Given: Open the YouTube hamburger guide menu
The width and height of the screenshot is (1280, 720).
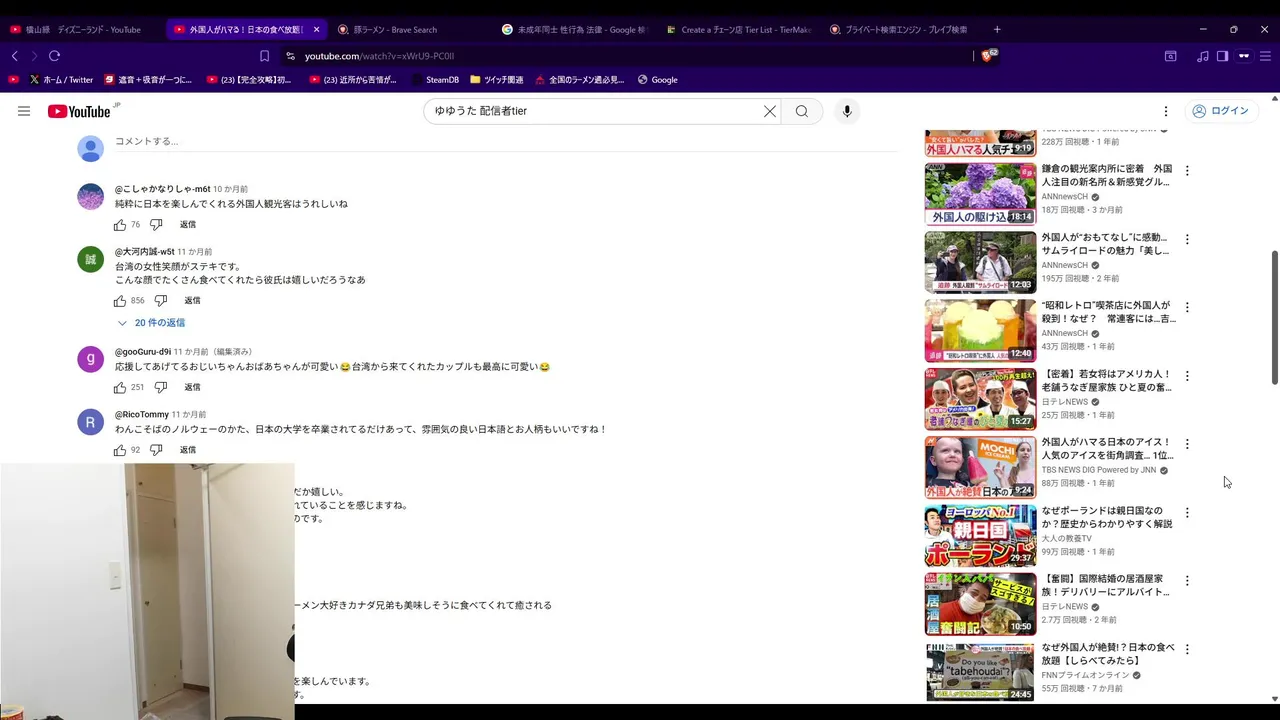Looking at the screenshot, I should pos(24,111).
